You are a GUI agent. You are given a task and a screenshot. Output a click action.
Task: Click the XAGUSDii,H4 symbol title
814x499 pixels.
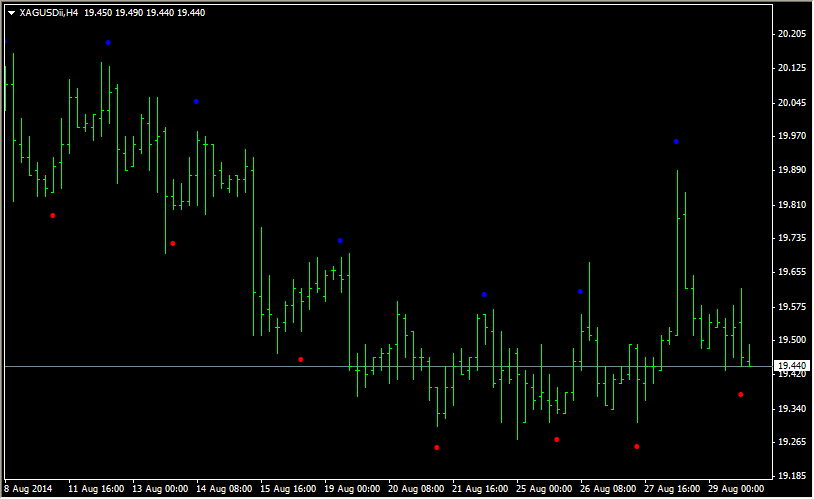(49, 13)
